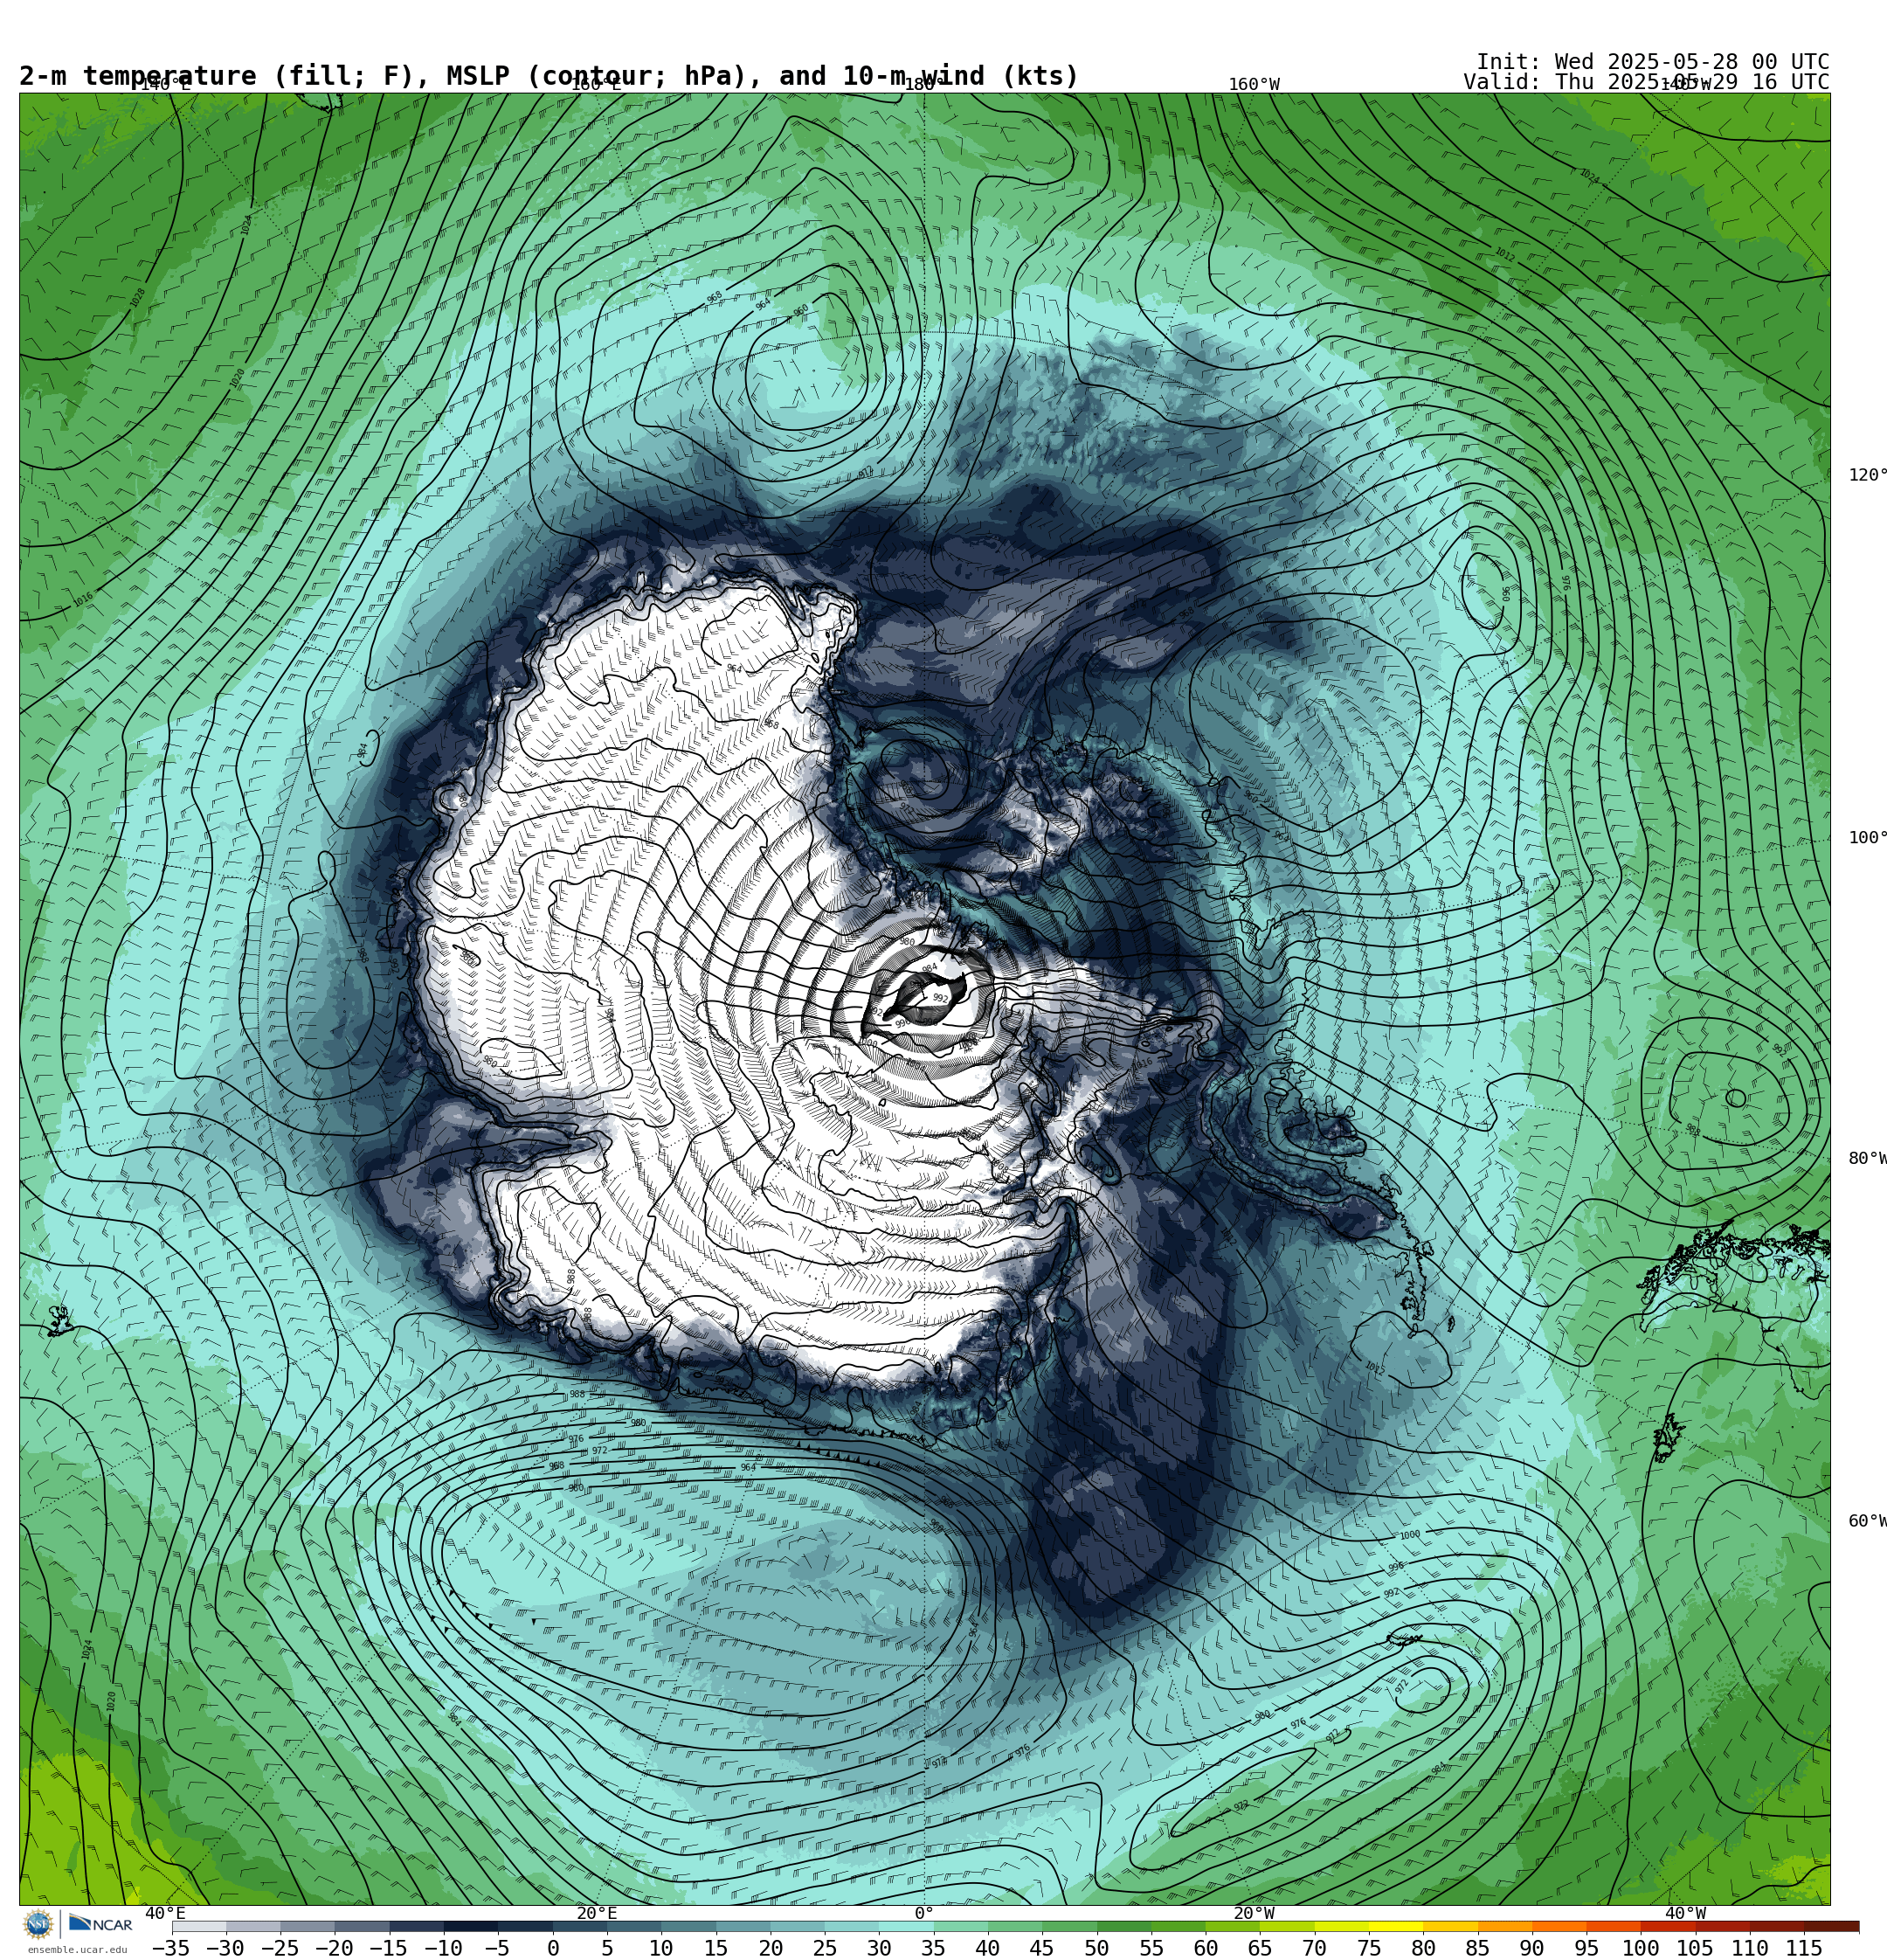This screenshot has height=1960, width=1887.
Task: Click the -35 colorbar tick label
Action: (171, 1948)
